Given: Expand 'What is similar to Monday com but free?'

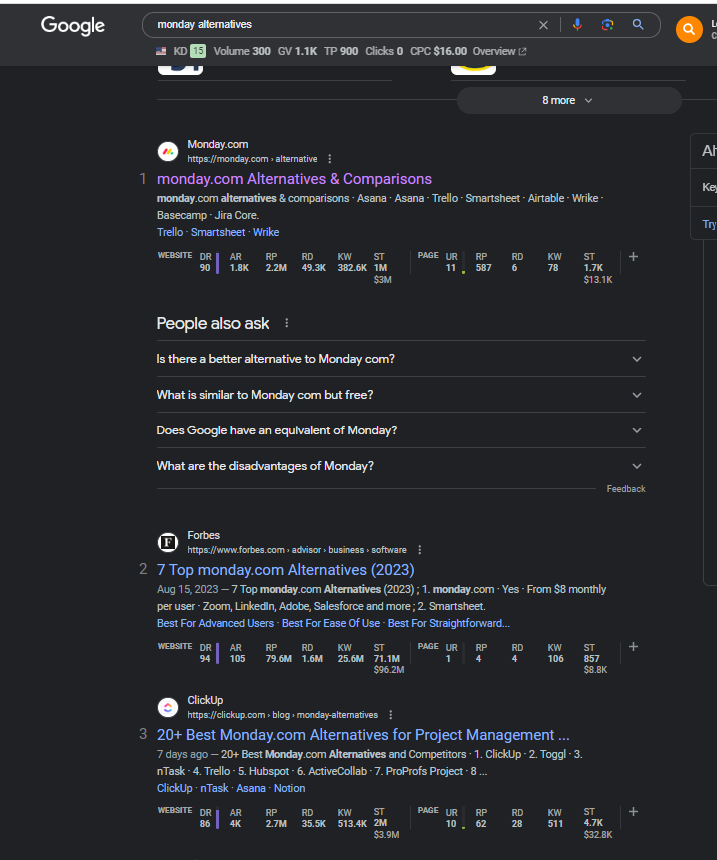Looking at the screenshot, I should 401,395.
